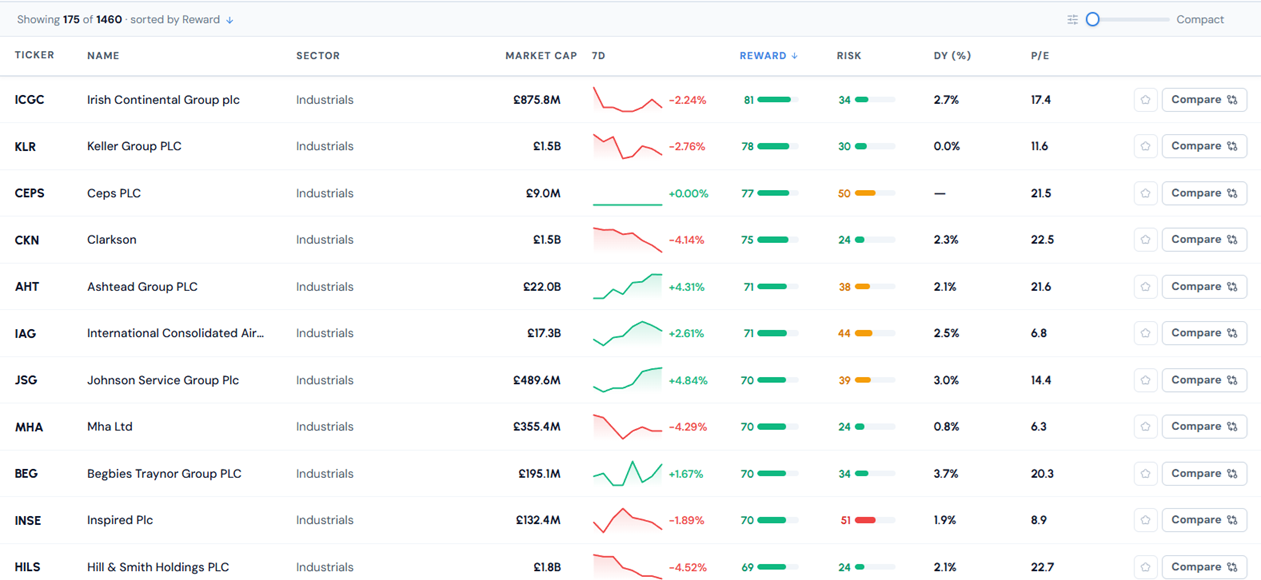This screenshot has height=580, width=1261.
Task: Compare Hill & Smith Holdings PLC
Action: (1204, 567)
